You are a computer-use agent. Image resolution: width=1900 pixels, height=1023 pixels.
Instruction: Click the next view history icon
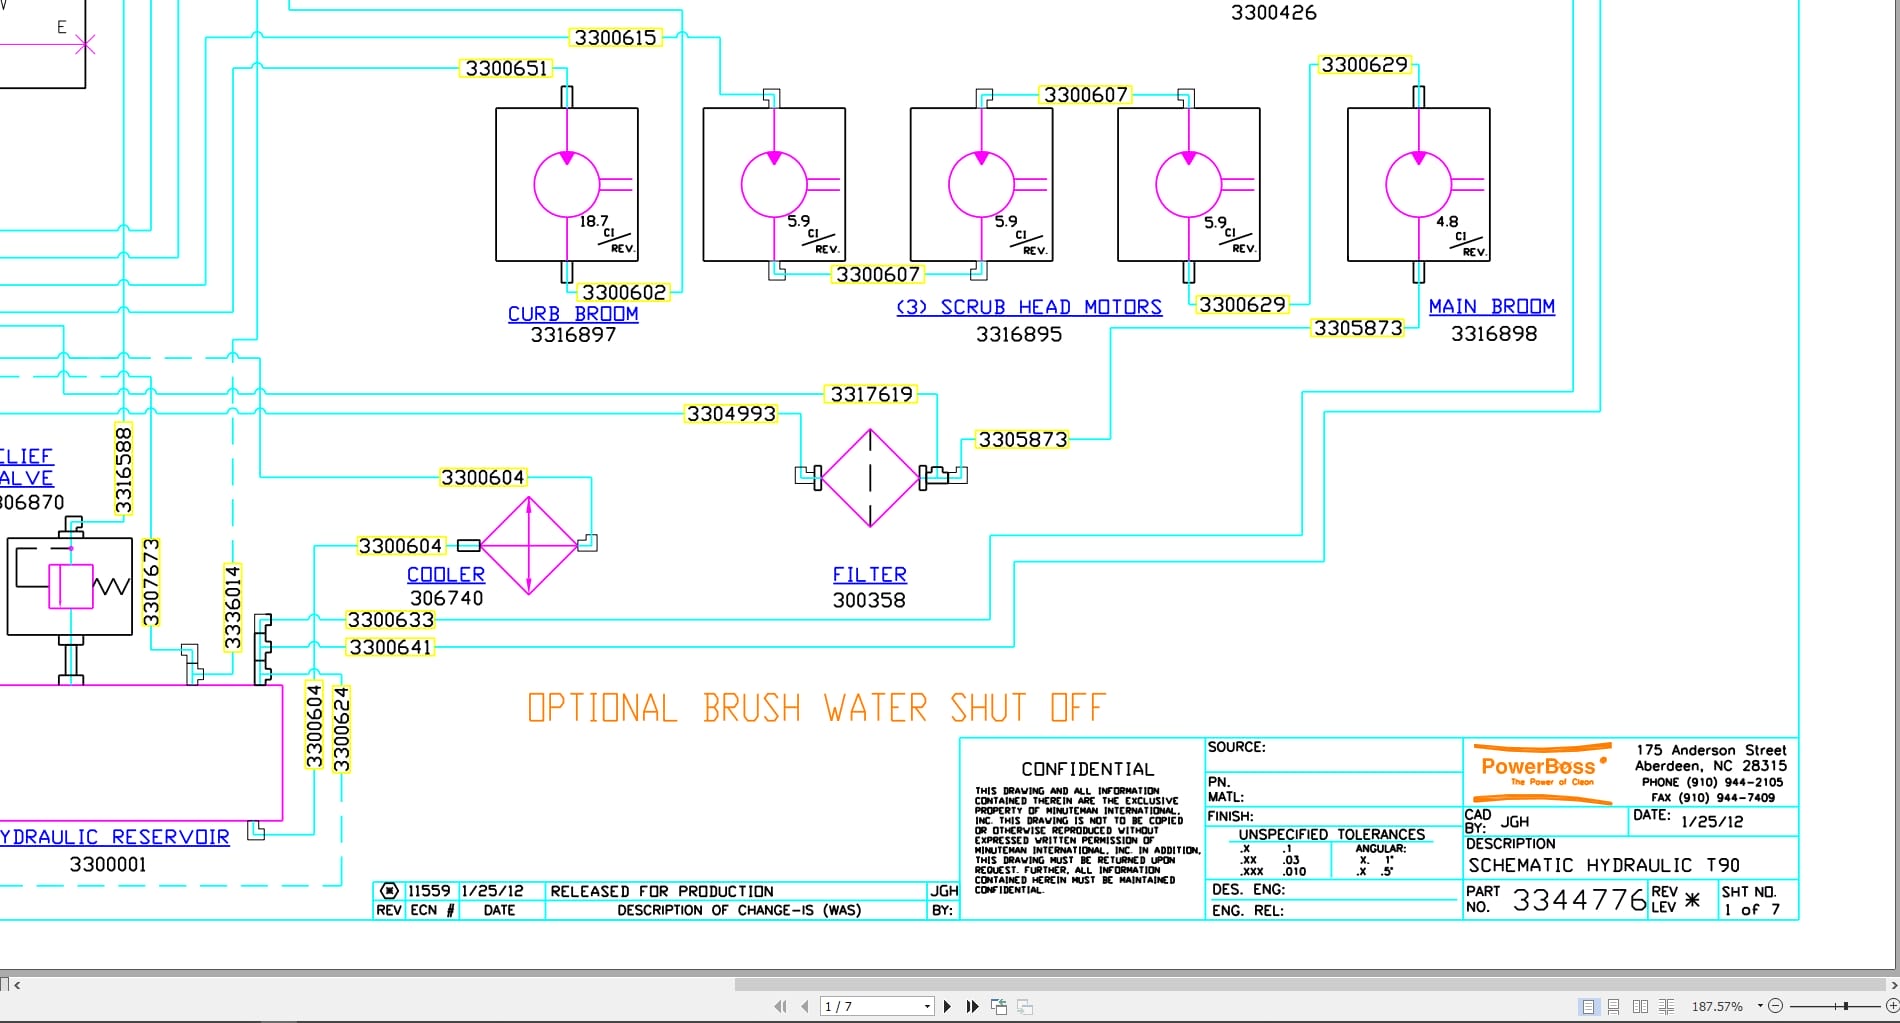[1025, 1006]
